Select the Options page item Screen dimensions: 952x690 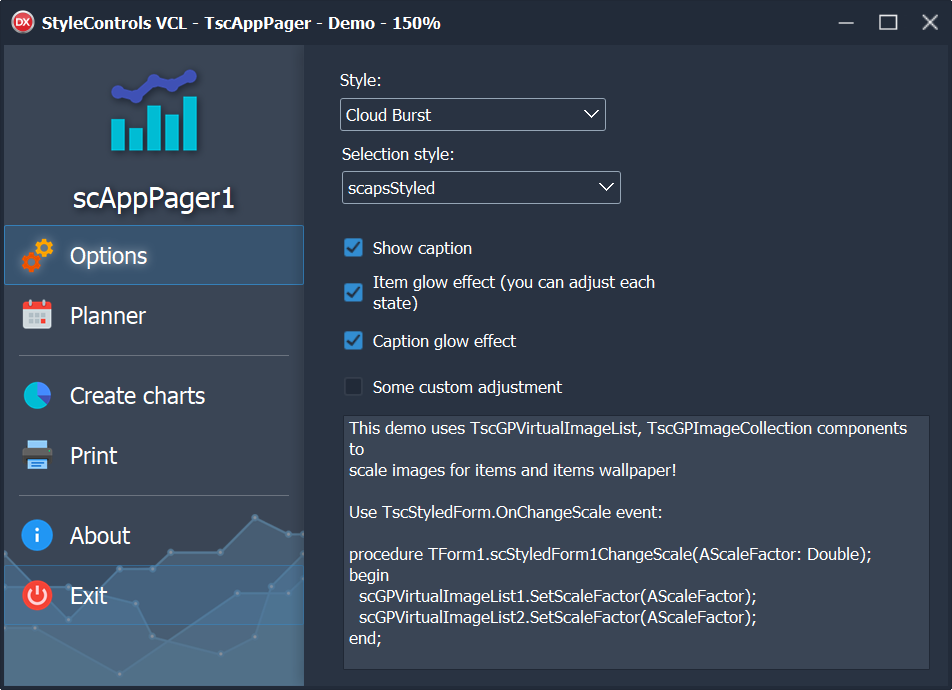pyautogui.click(x=154, y=255)
